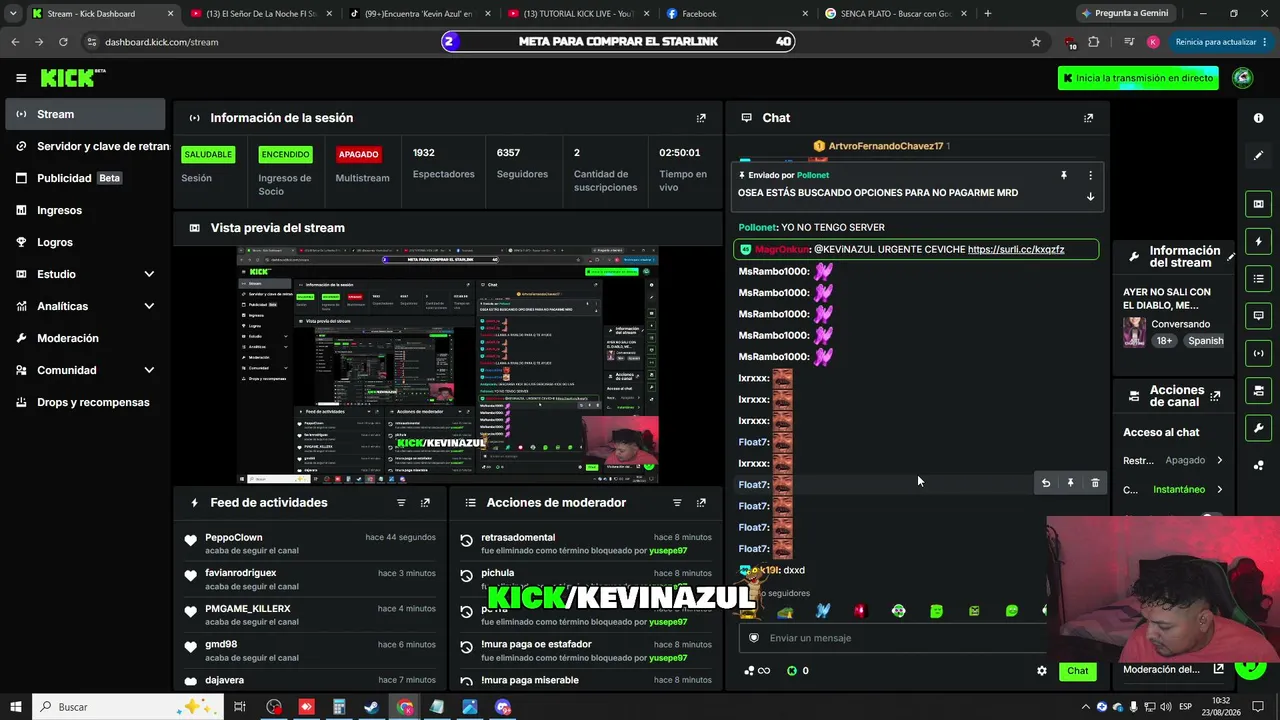Toggle the stream preview widget icon

(1258, 204)
